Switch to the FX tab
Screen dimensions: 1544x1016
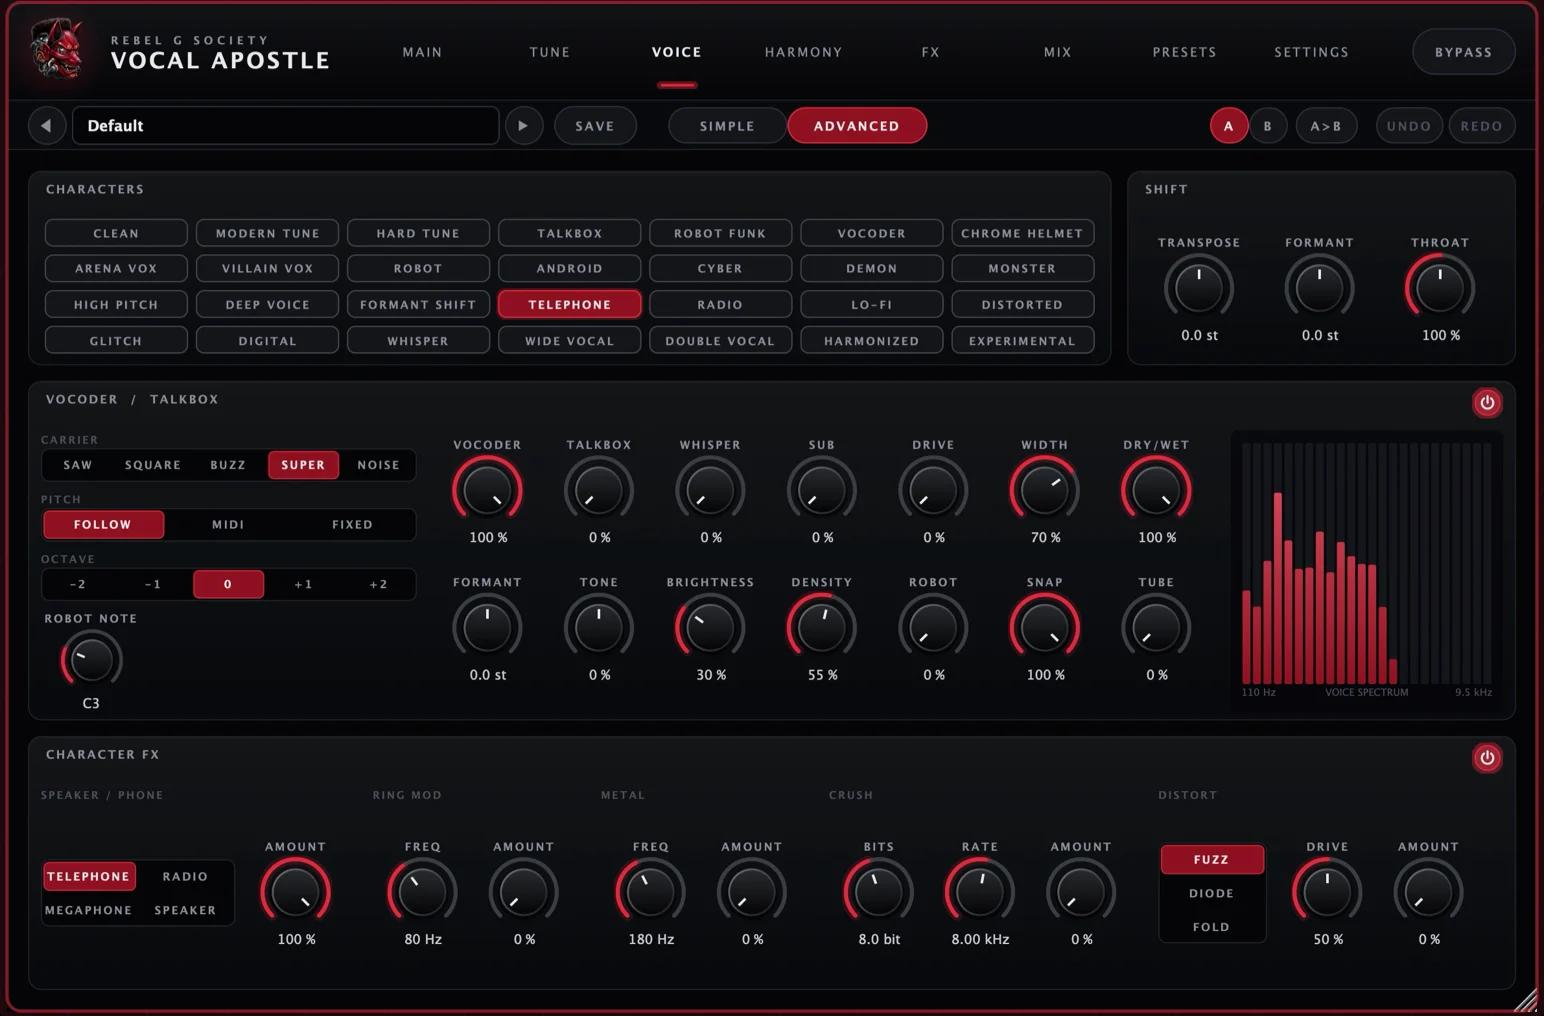(x=931, y=52)
